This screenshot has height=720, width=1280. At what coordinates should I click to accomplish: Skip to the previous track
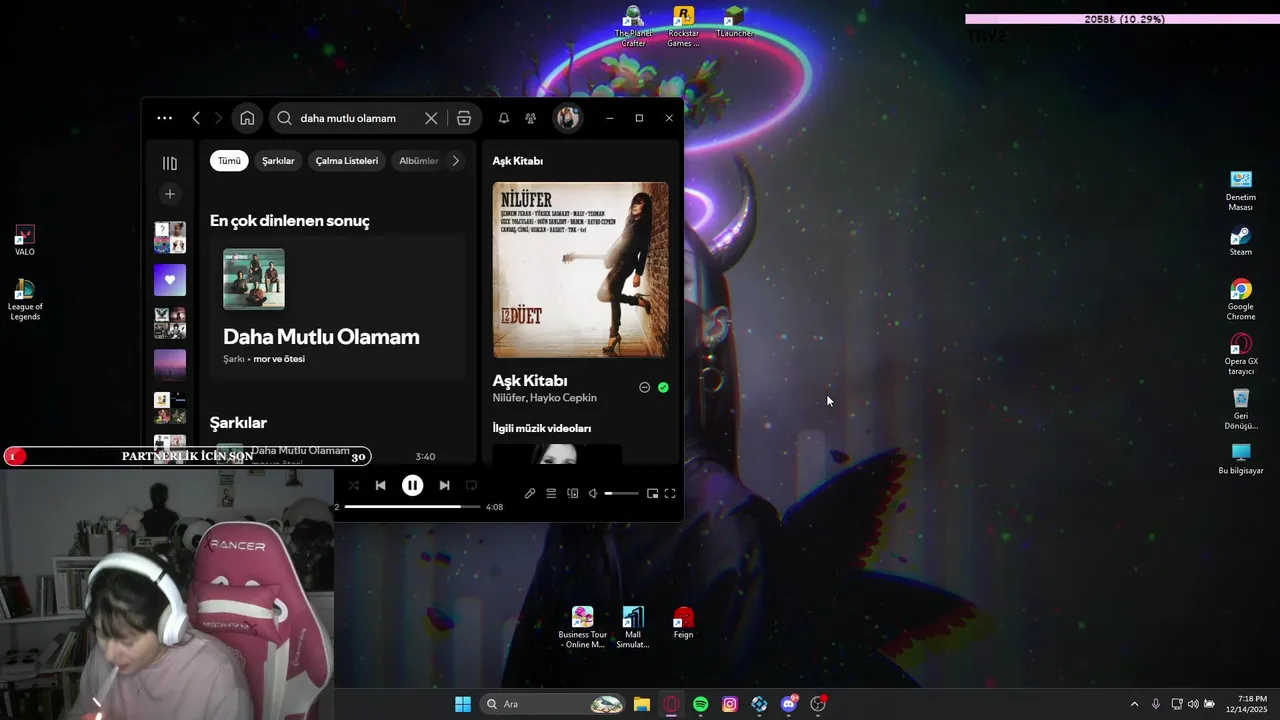(x=380, y=485)
